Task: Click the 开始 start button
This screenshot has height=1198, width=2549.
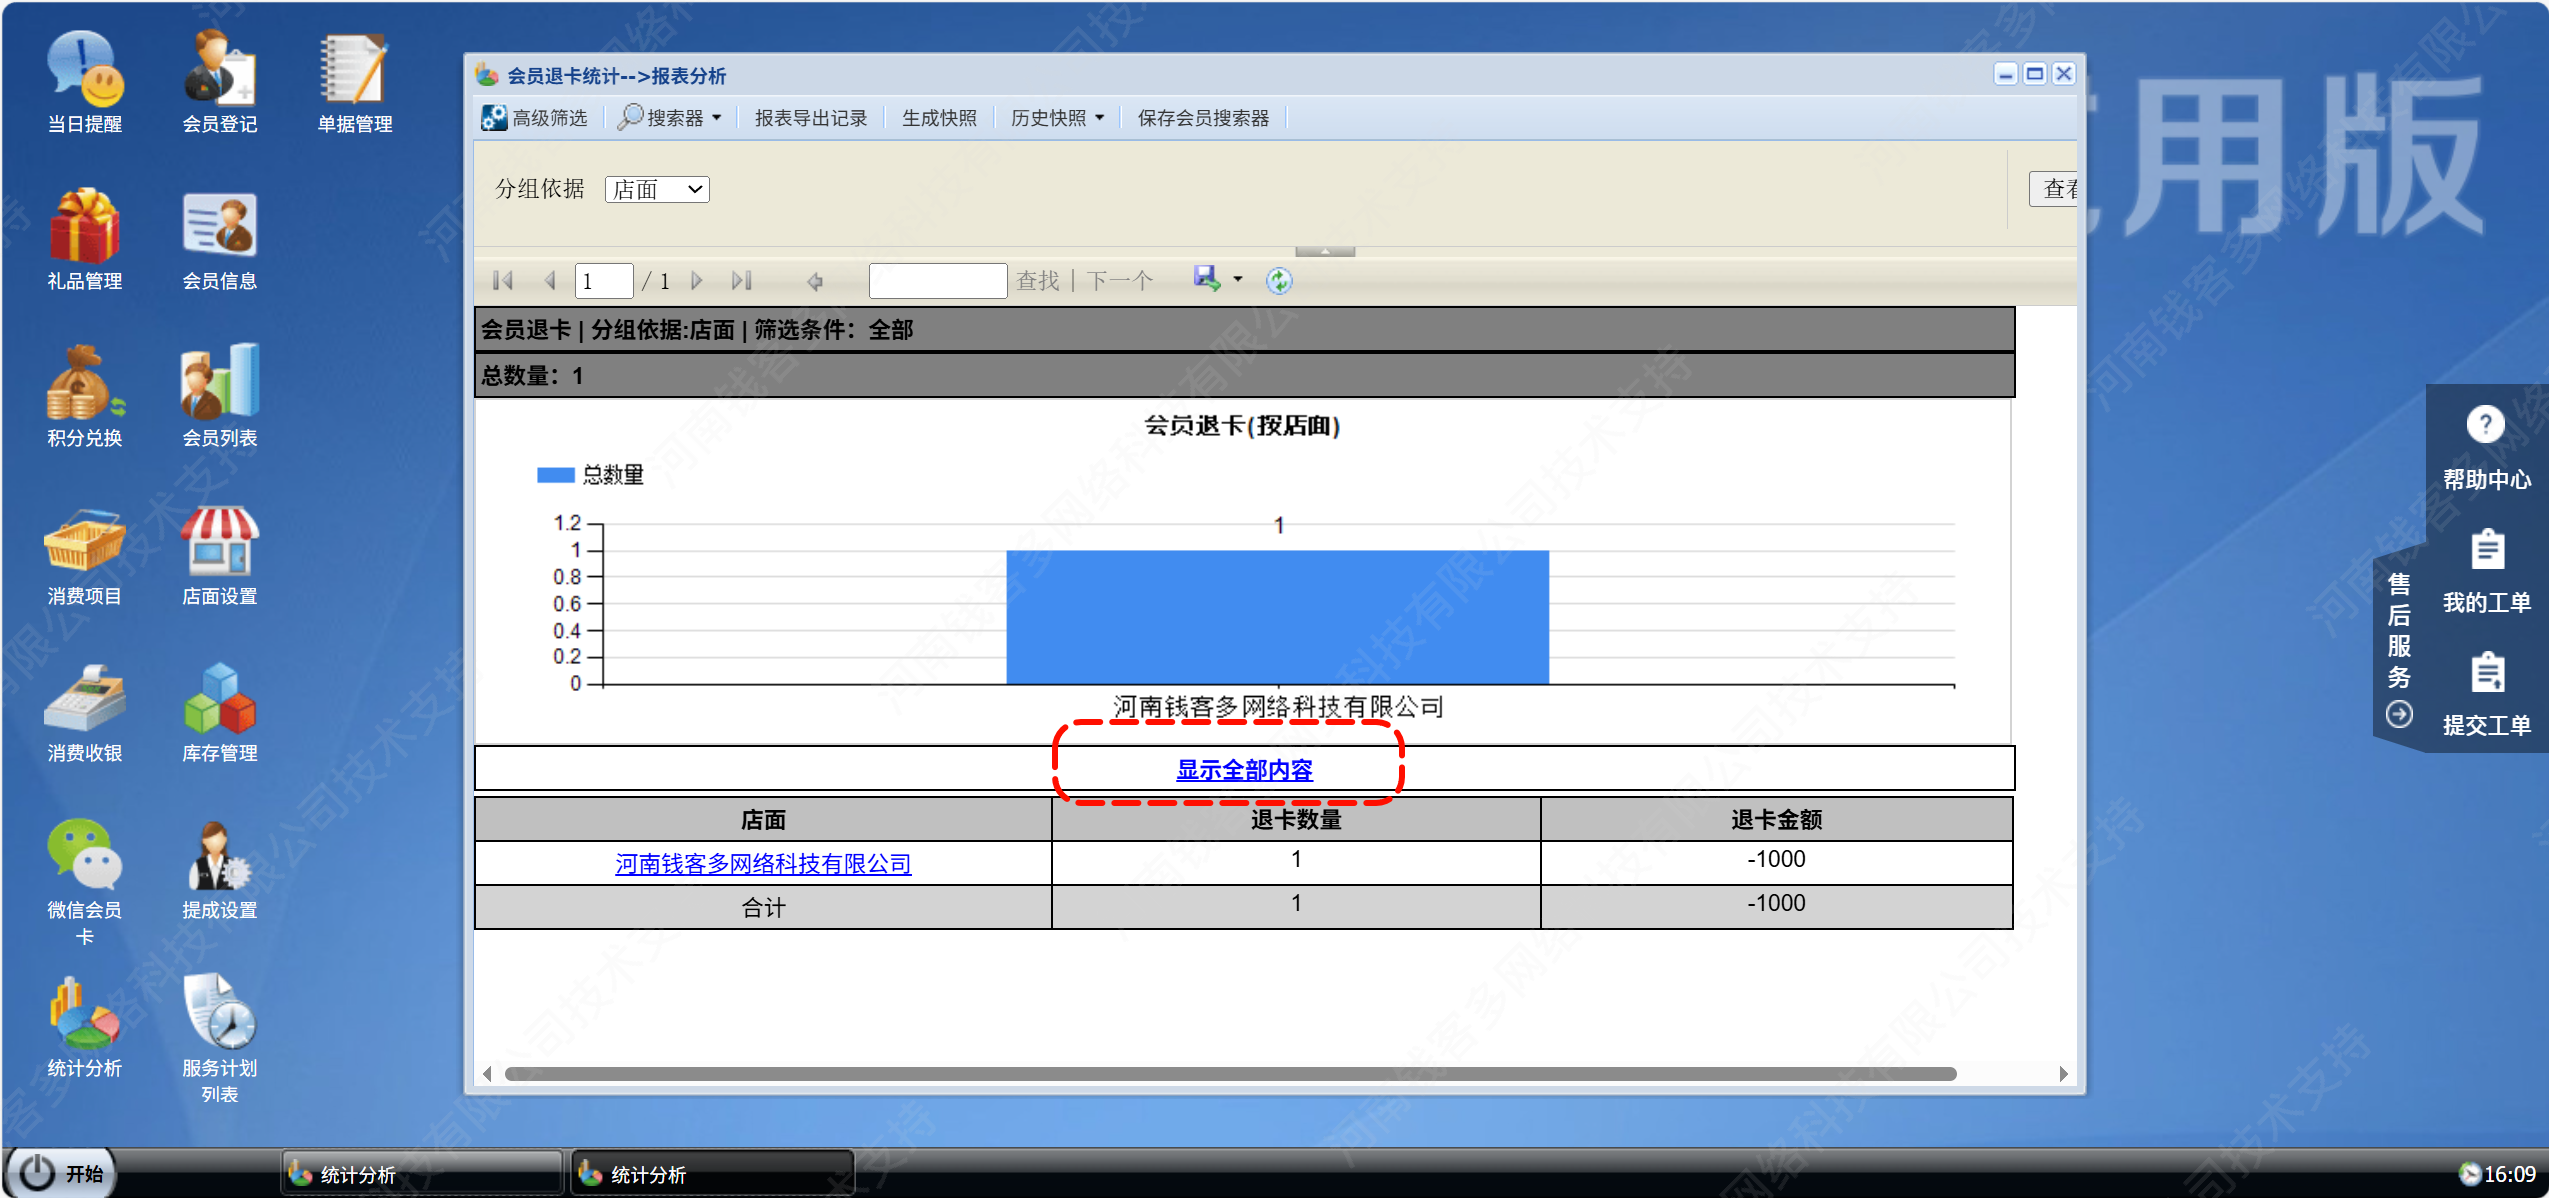Action: coord(62,1173)
